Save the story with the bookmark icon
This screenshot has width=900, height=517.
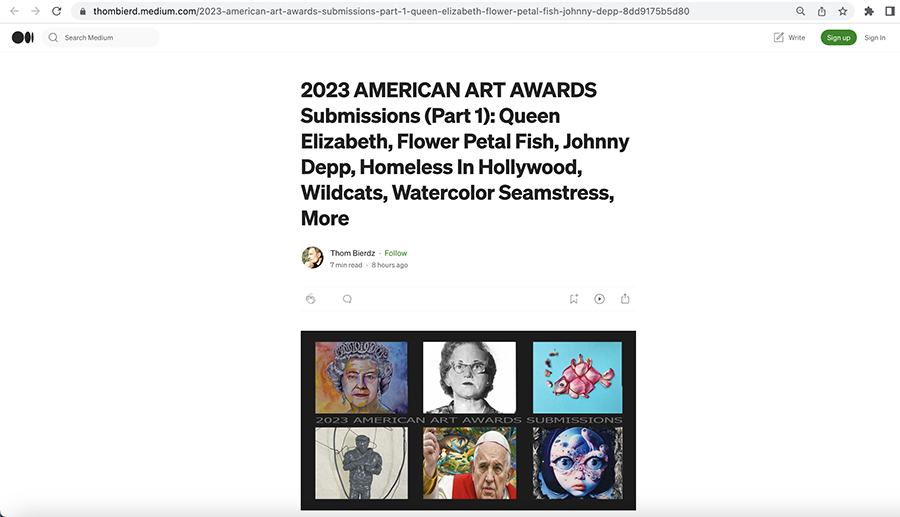[573, 298]
